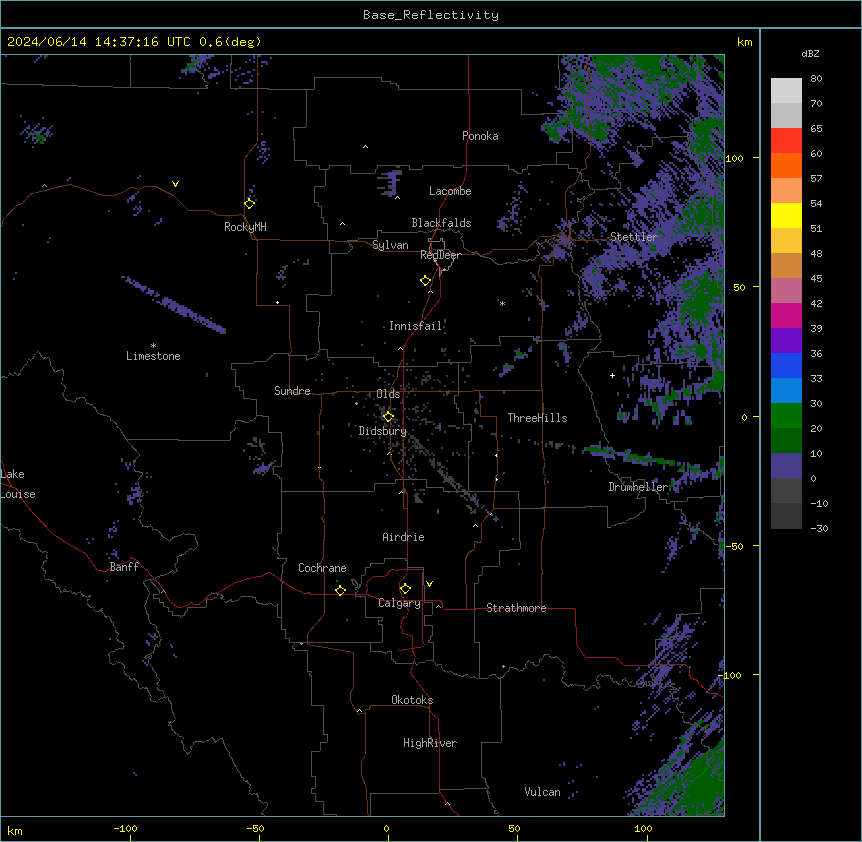Click the asterisk marker above Limestone
Viewport: 862px width, 842px height.
(153, 346)
